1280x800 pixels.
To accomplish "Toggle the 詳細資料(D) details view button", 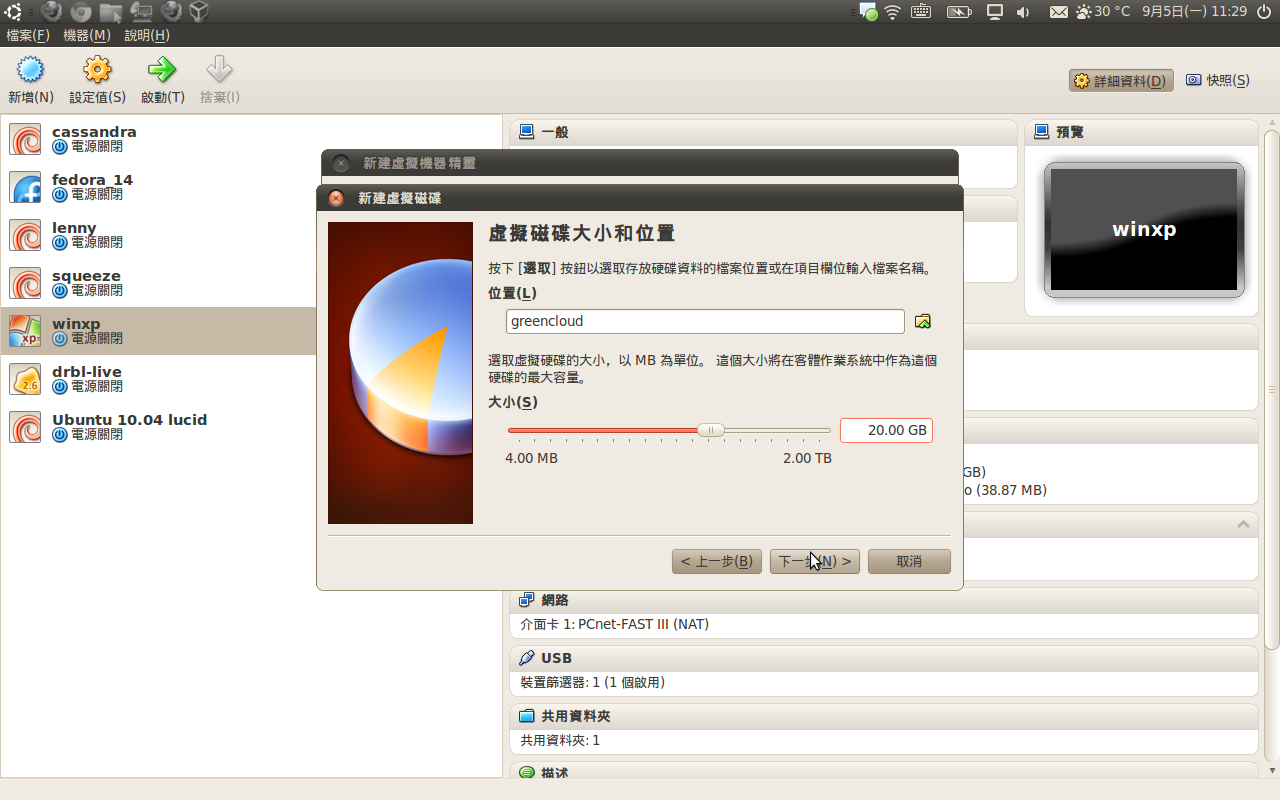I will [x=1120, y=81].
